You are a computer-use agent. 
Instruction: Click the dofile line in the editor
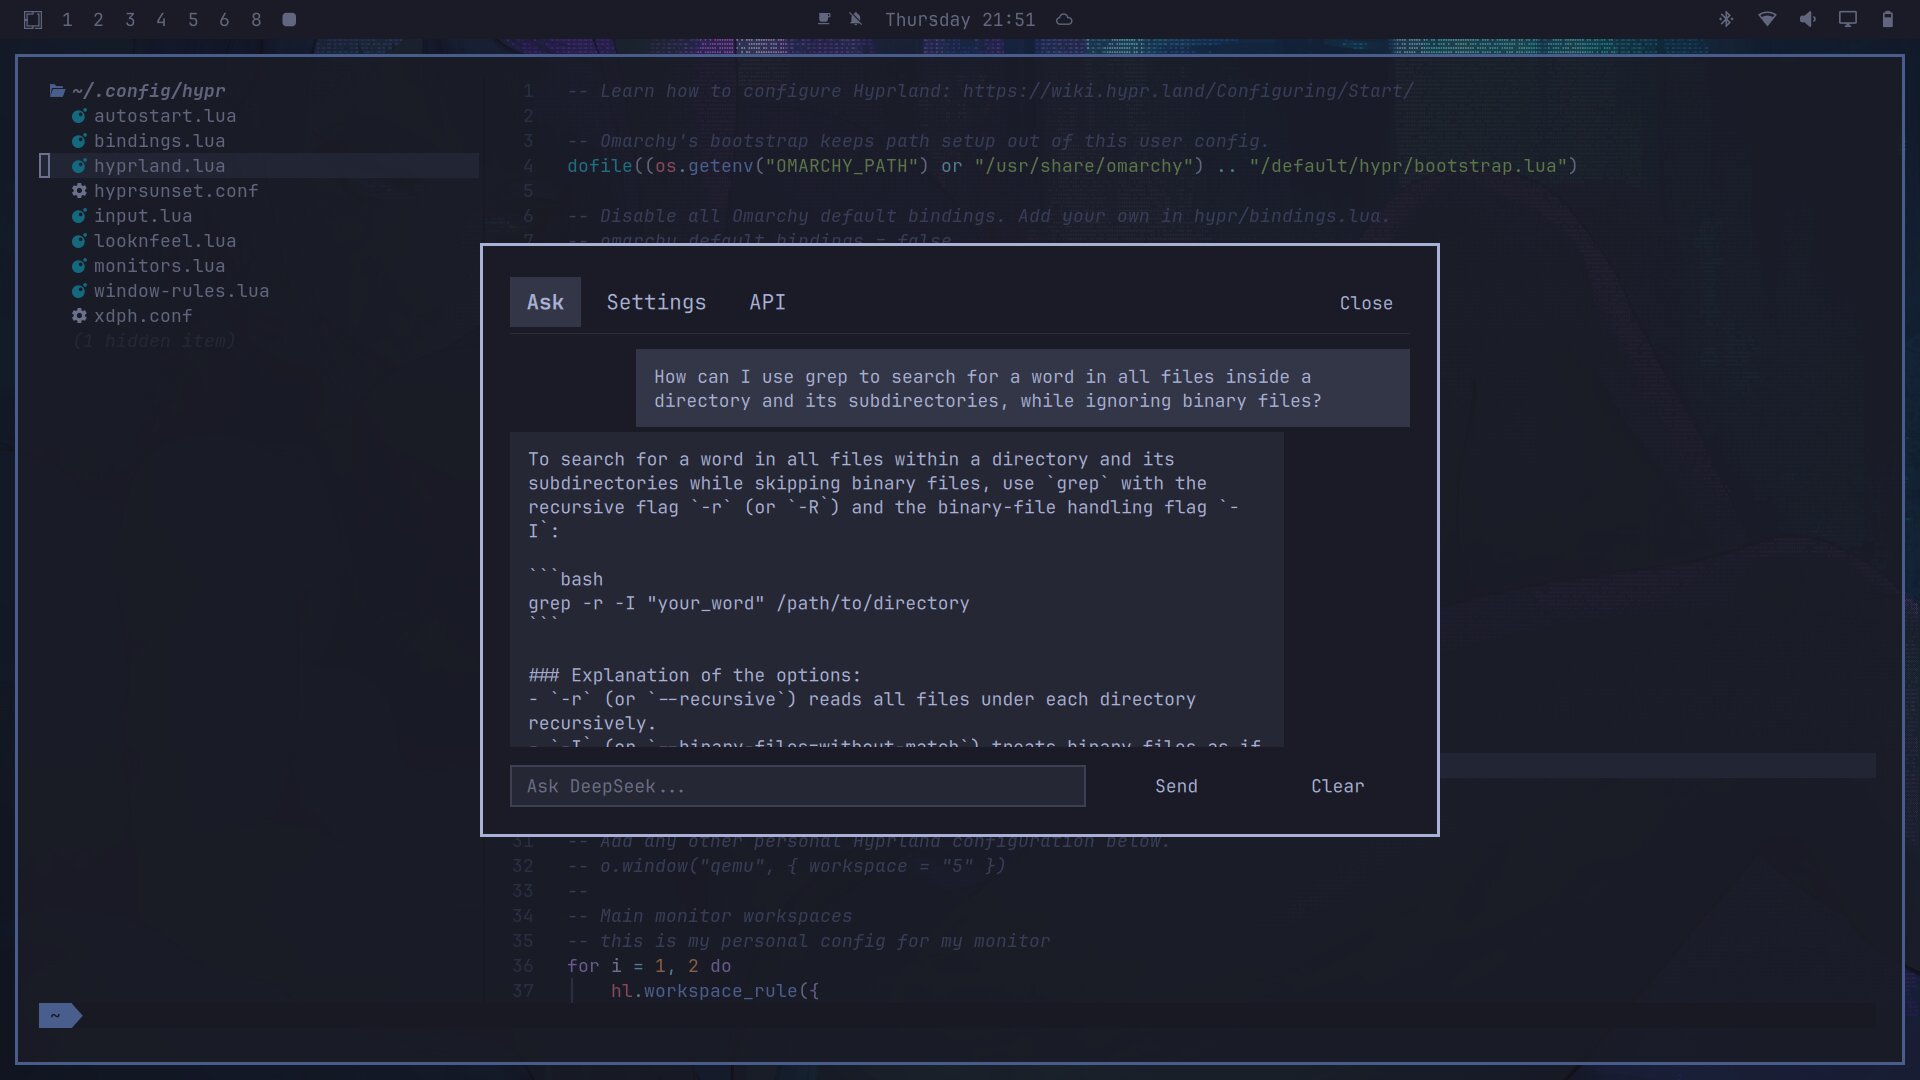coord(1072,166)
